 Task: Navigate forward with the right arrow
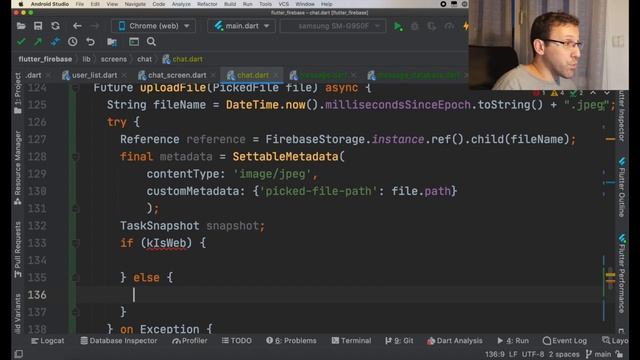tap(95, 26)
